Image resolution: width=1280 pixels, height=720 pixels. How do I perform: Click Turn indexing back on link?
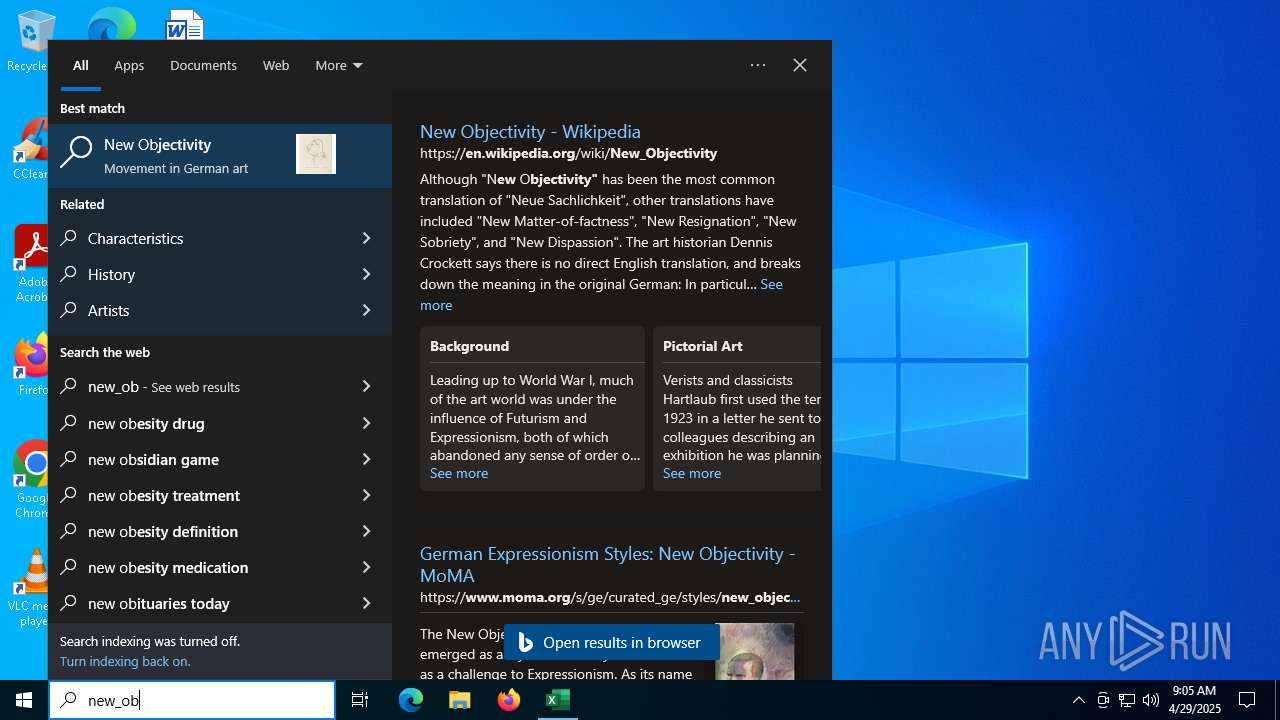(x=125, y=661)
